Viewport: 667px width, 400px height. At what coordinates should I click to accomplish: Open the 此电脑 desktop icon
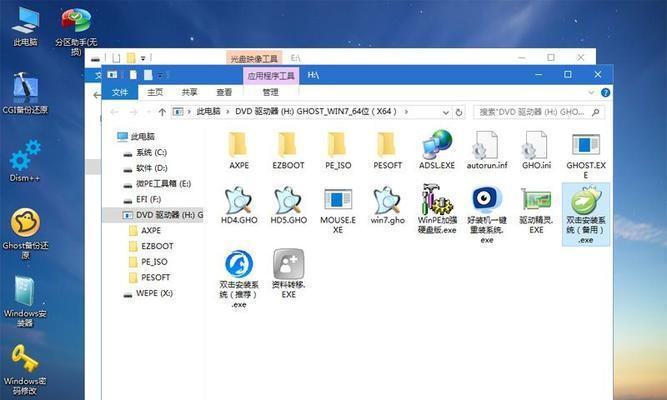pyautogui.click(x=25, y=27)
